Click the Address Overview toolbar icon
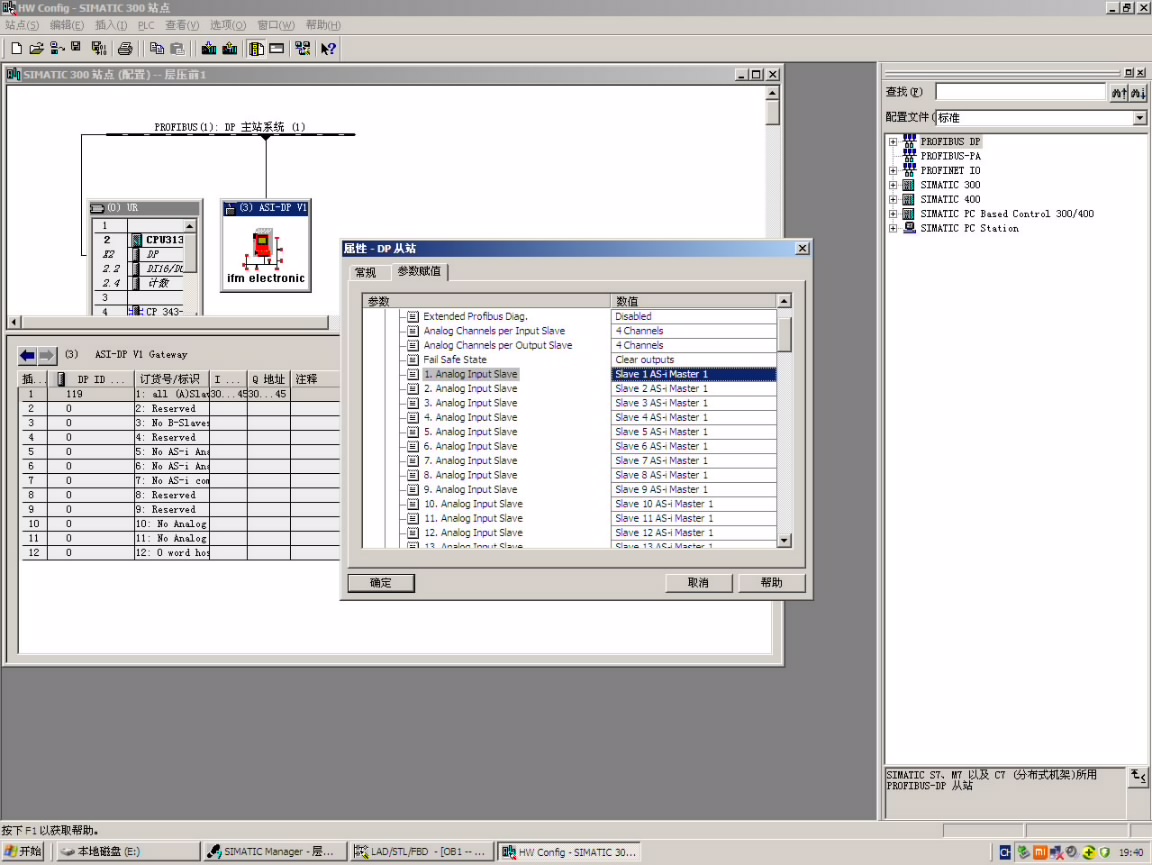1152x865 pixels. [277, 49]
